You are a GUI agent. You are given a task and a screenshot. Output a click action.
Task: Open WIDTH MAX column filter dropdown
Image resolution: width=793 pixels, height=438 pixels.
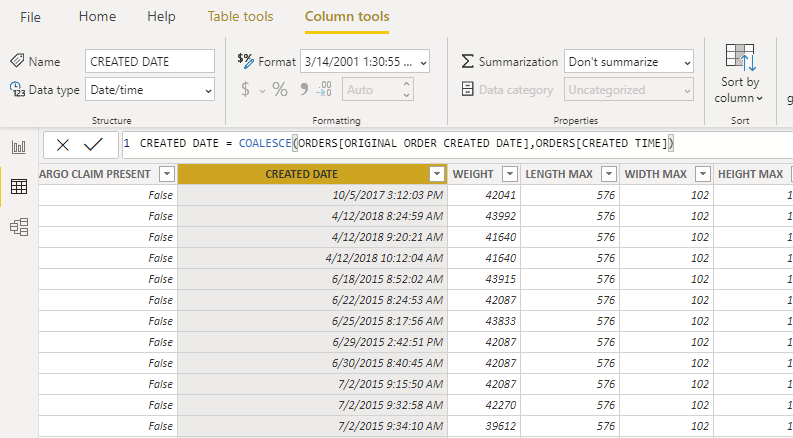(x=703, y=174)
